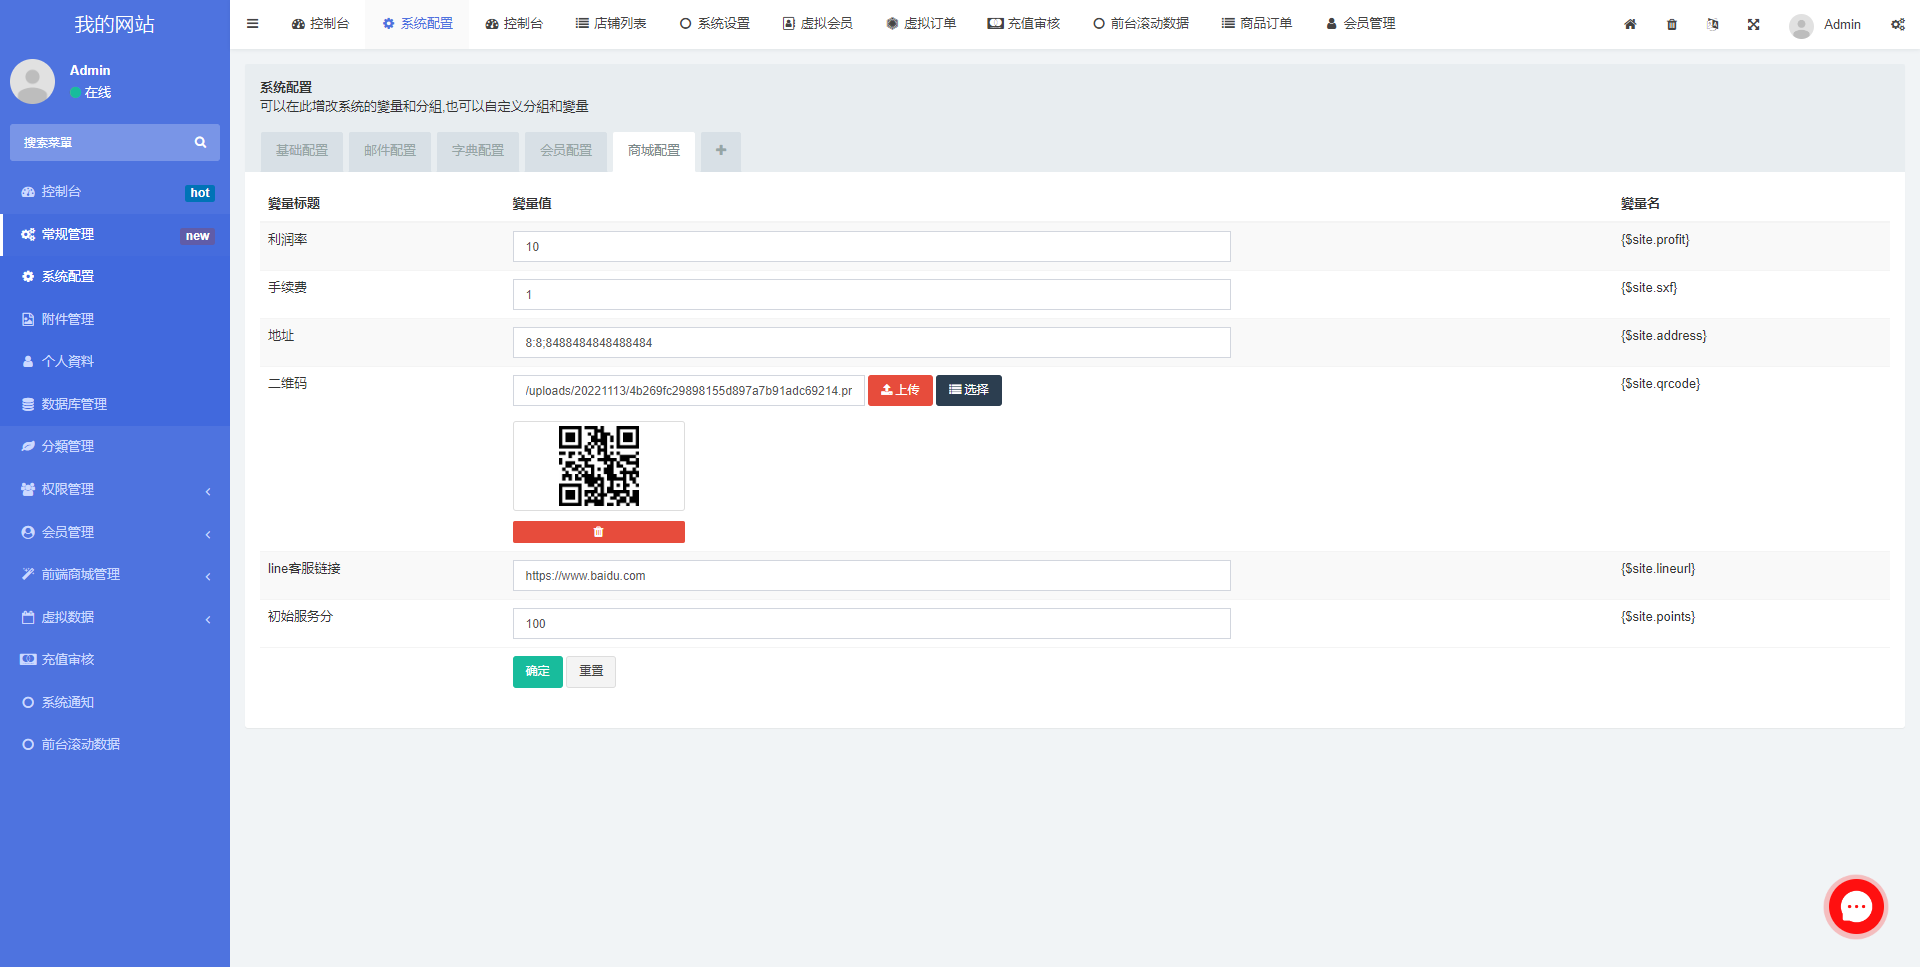Expand 前端商城管理 sidebar menu
The height and width of the screenshot is (967, 1920).
pyautogui.click(x=115, y=574)
